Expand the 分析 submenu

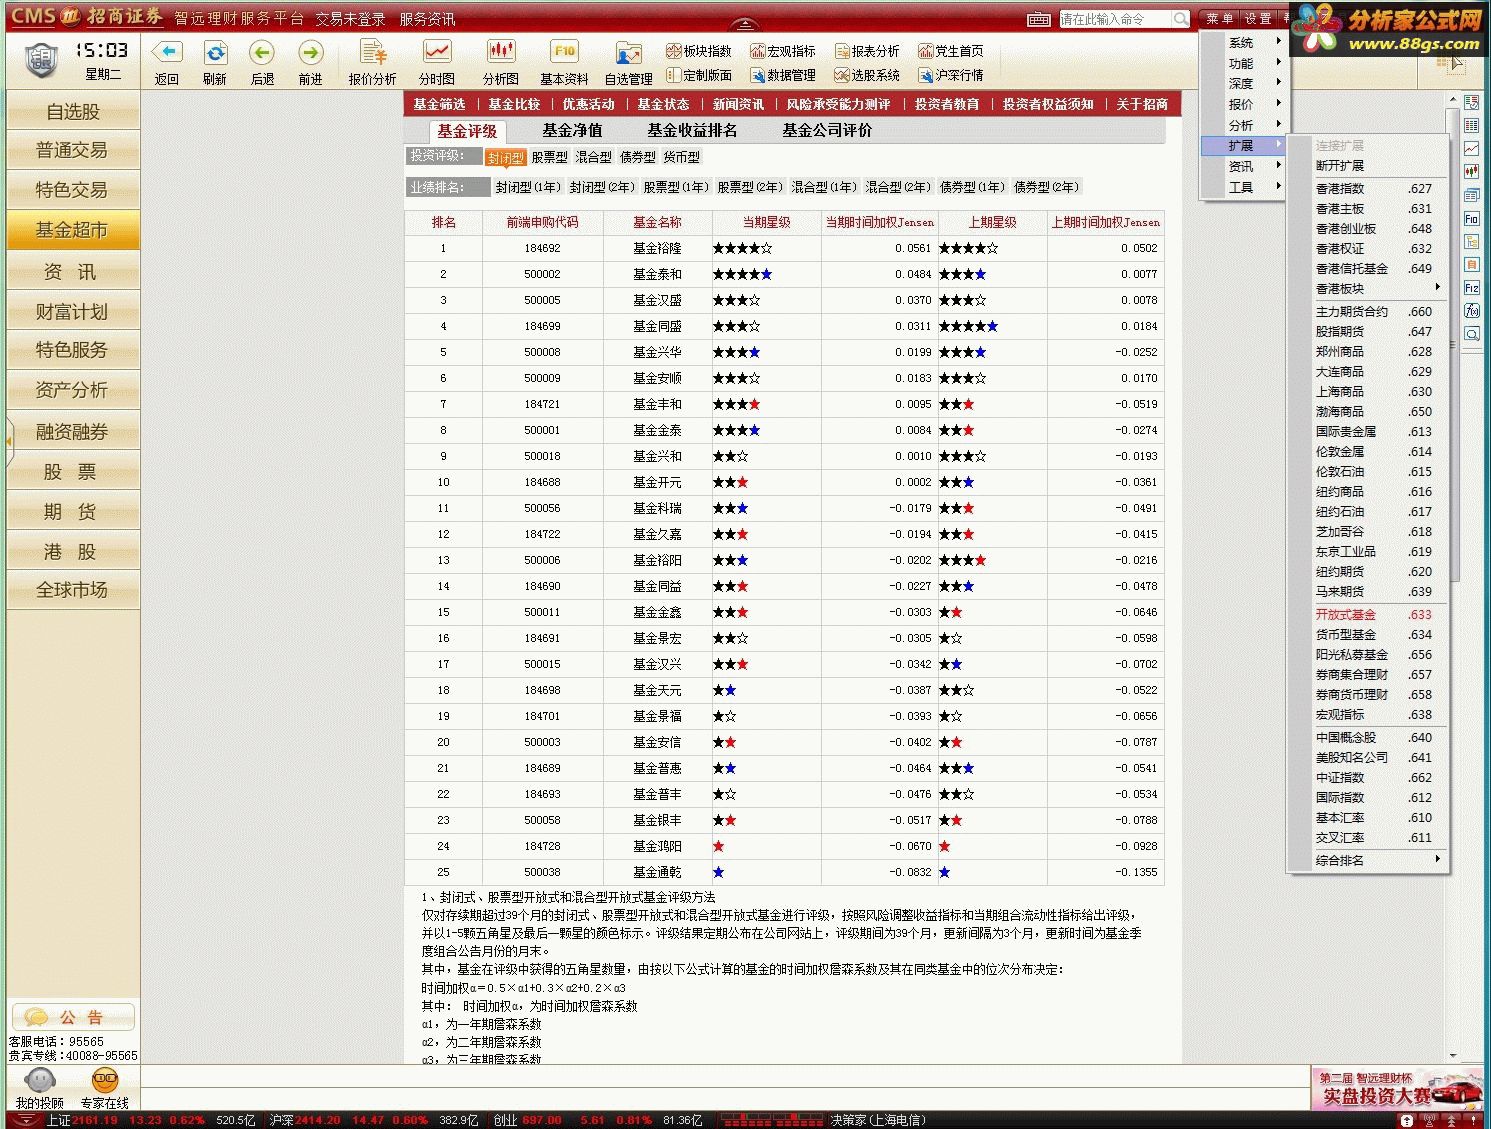pyautogui.click(x=1242, y=125)
